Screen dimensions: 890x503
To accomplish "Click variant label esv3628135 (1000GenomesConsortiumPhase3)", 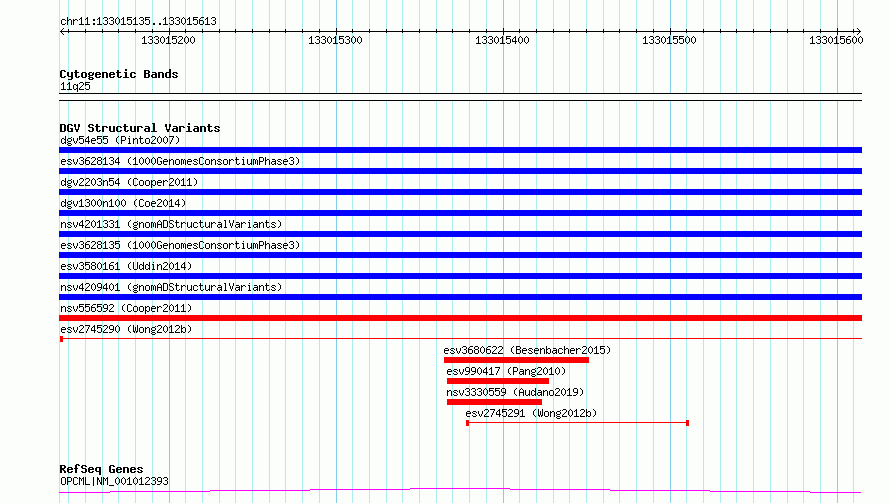I will 180,245.
